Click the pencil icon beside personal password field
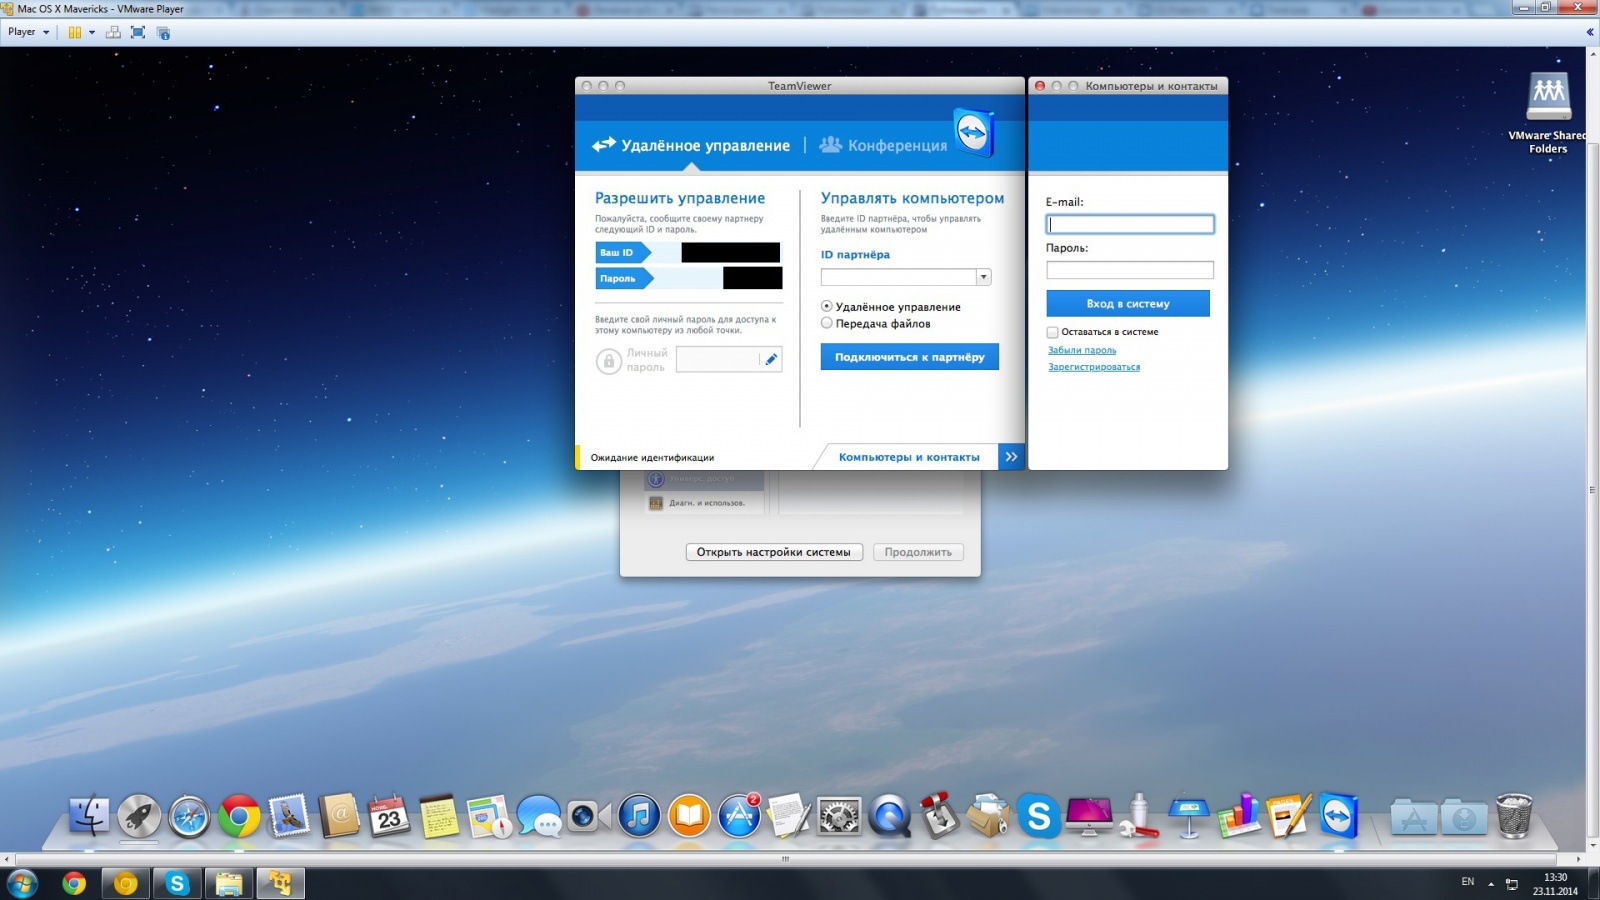The height and width of the screenshot is (900, 1600). coord(771,359)
